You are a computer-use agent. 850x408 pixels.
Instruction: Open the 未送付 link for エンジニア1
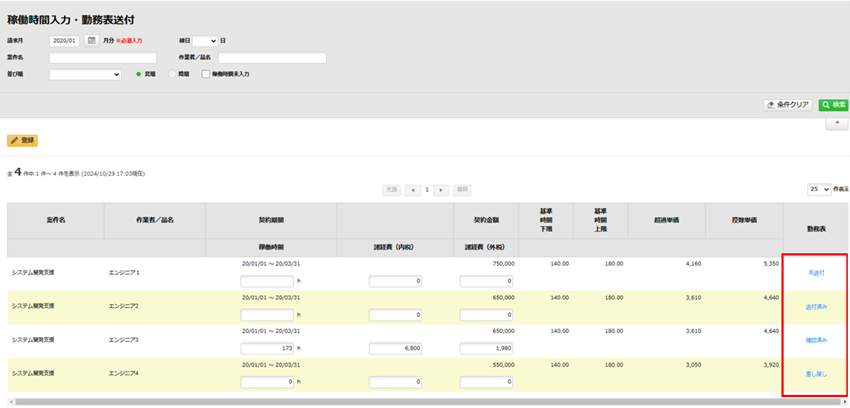[x=816, y=273]
